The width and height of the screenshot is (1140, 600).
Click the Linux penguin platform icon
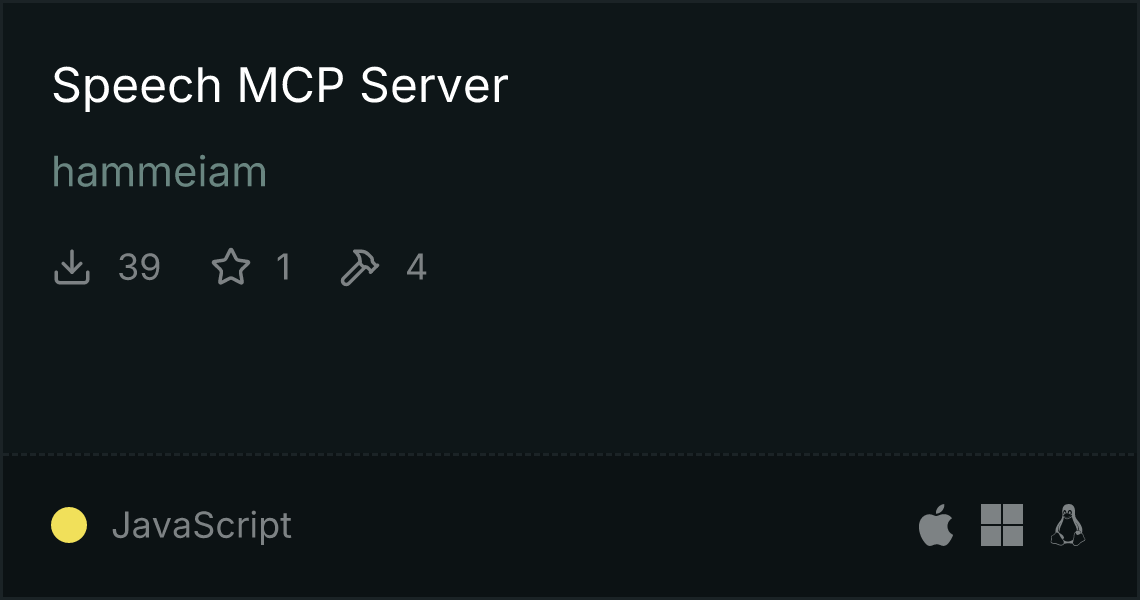coord(1068,524)
